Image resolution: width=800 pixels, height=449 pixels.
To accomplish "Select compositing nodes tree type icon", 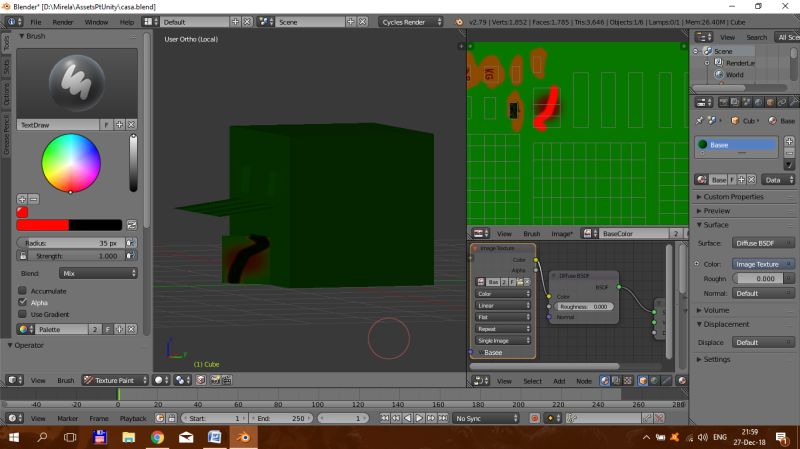I will (616, 381).
